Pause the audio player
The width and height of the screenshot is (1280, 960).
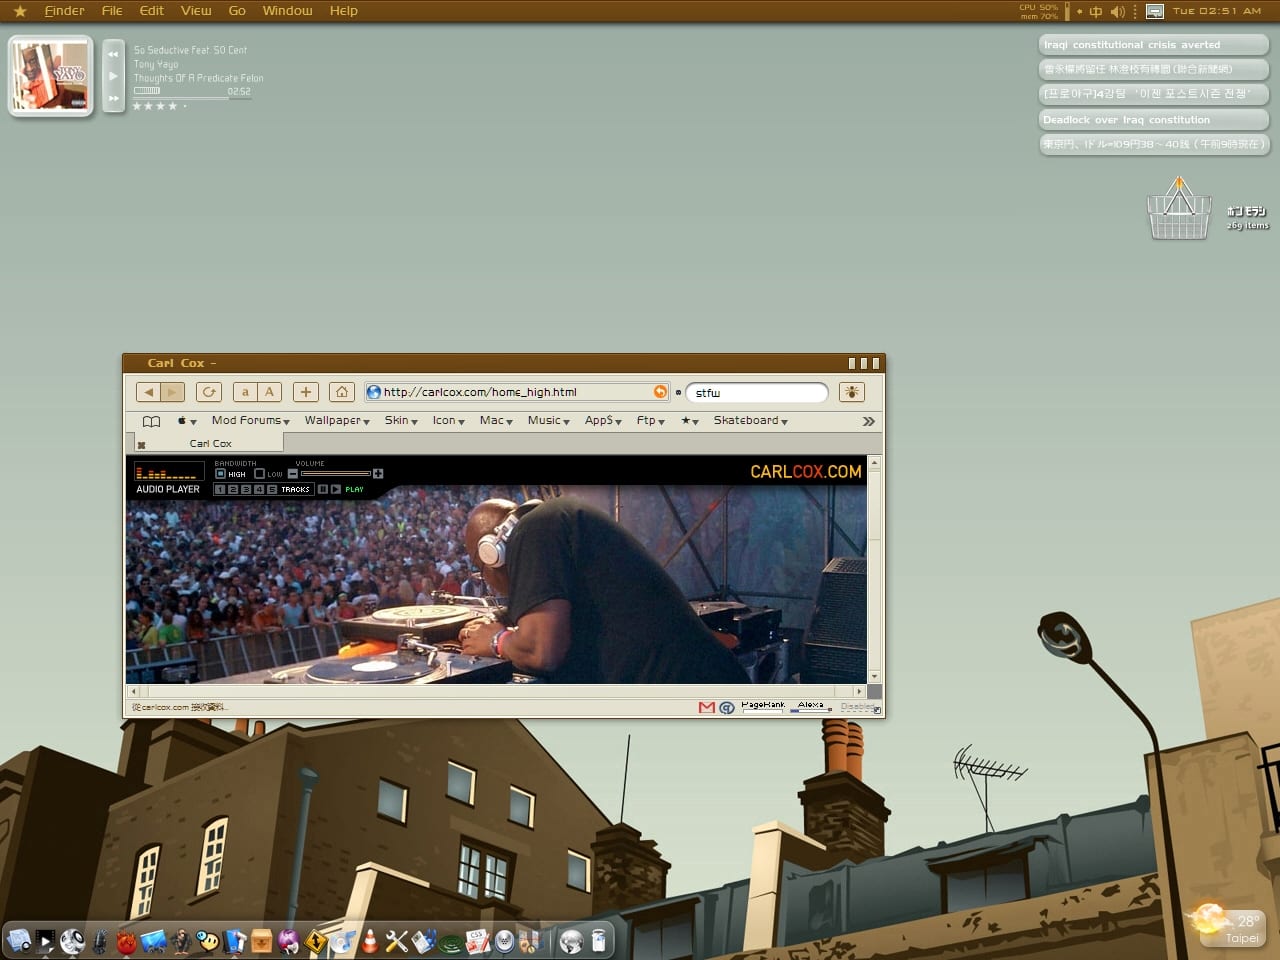(x=323, y=489)
